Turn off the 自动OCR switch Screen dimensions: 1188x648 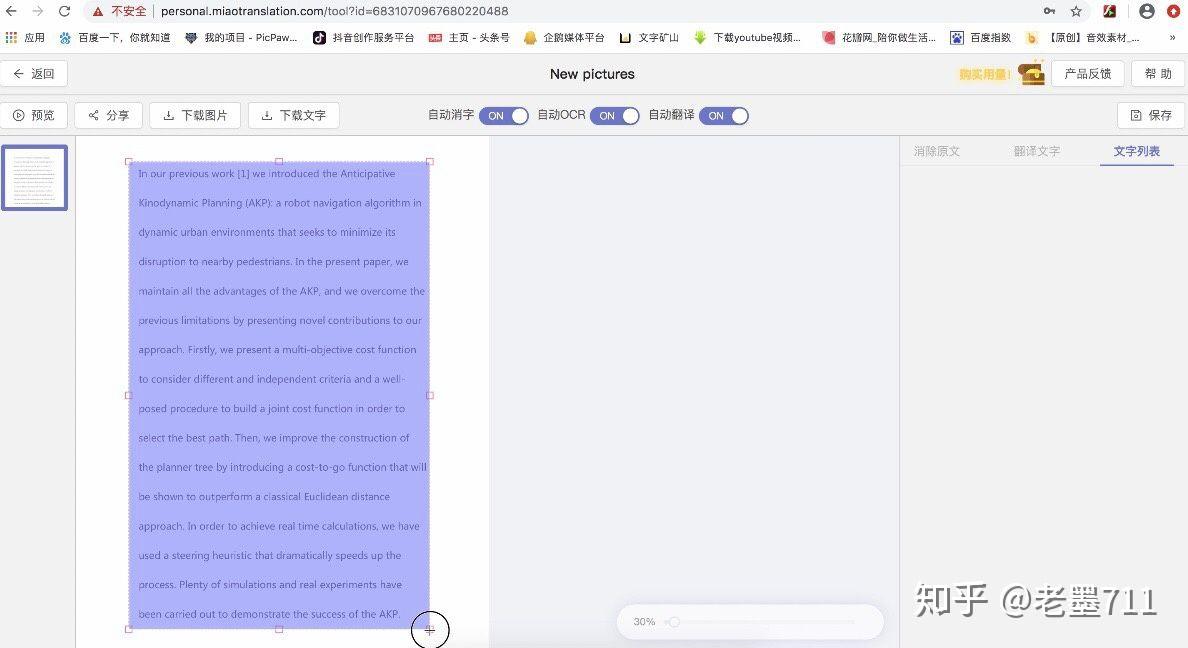(615, 115)
